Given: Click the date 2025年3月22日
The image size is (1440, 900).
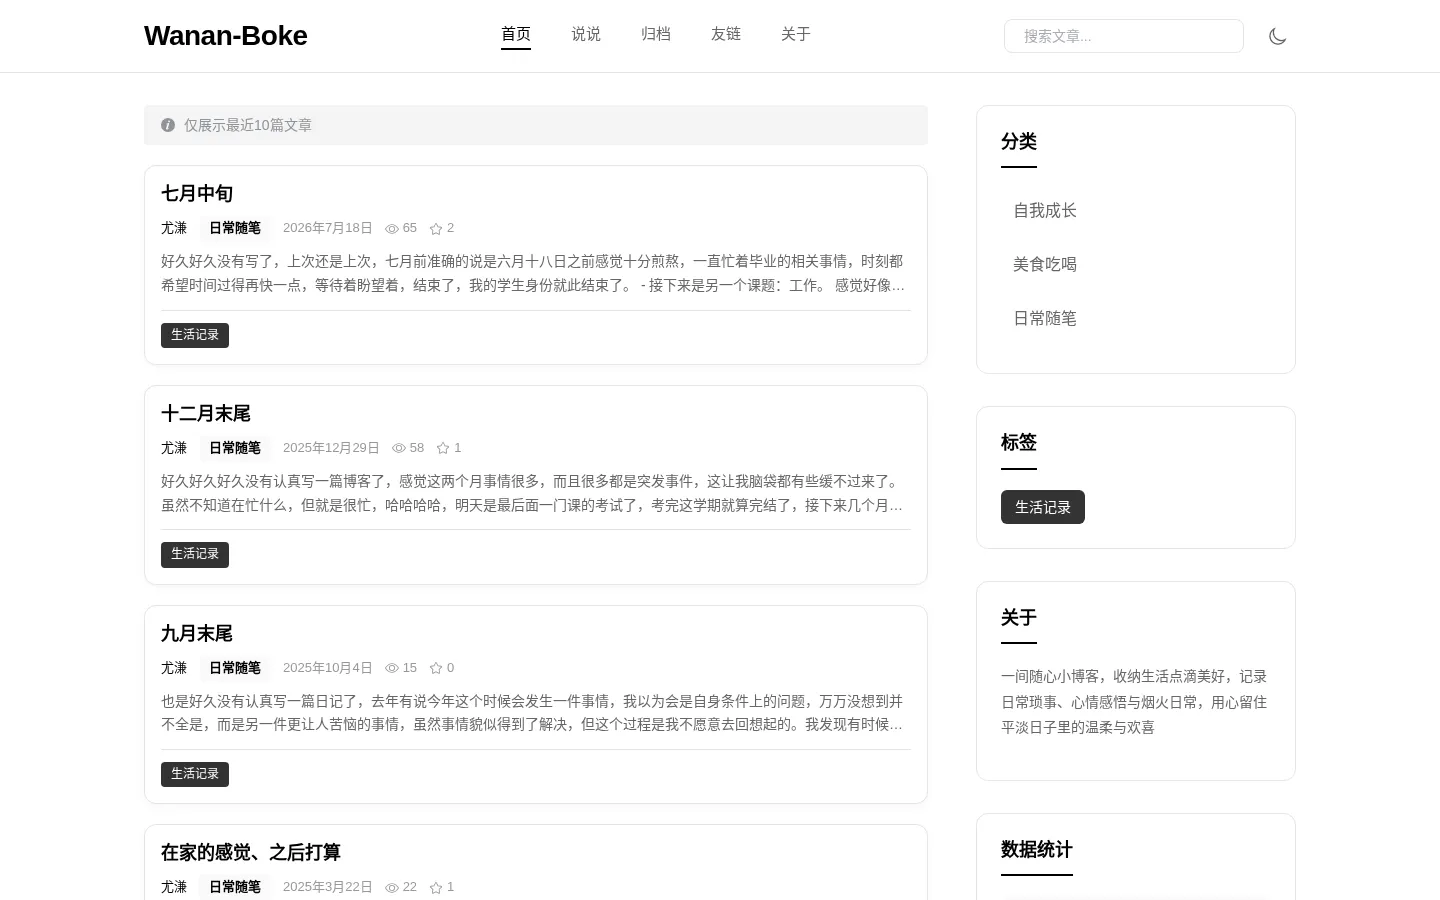Looking at the screenshot, I should point(328,887).
